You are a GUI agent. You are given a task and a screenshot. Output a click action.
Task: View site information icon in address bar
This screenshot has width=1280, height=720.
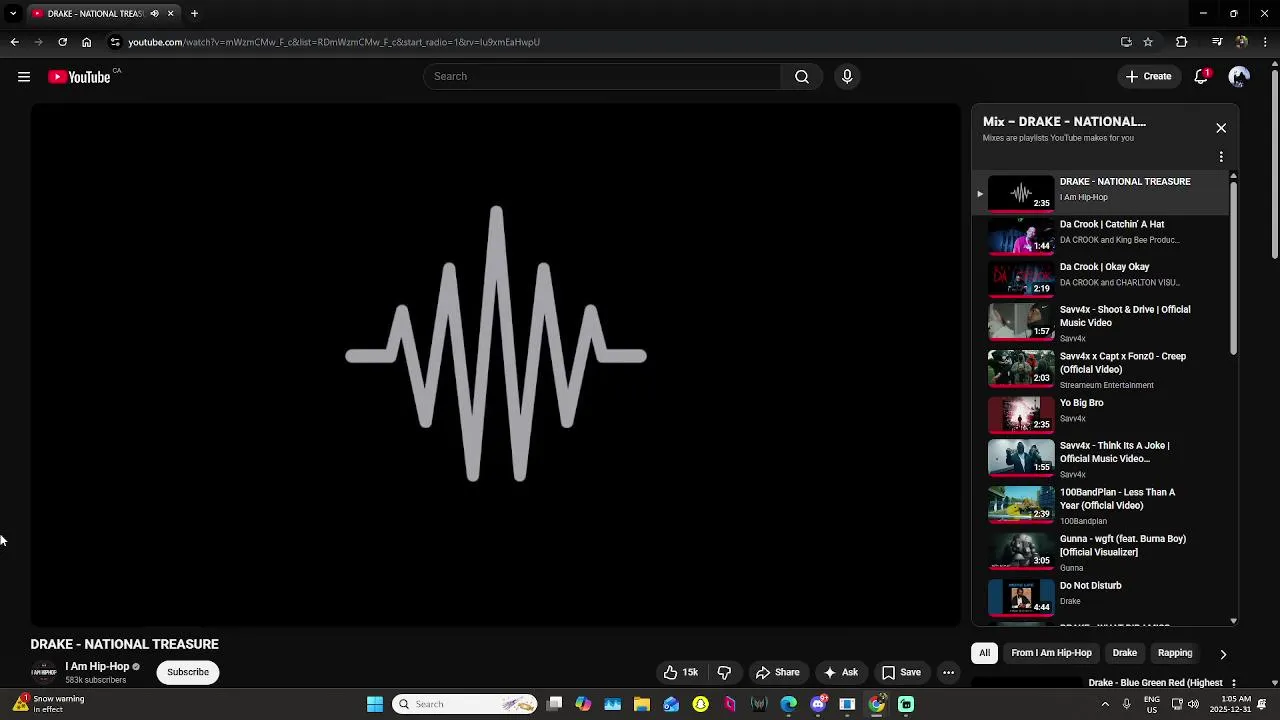click(115, 42)
